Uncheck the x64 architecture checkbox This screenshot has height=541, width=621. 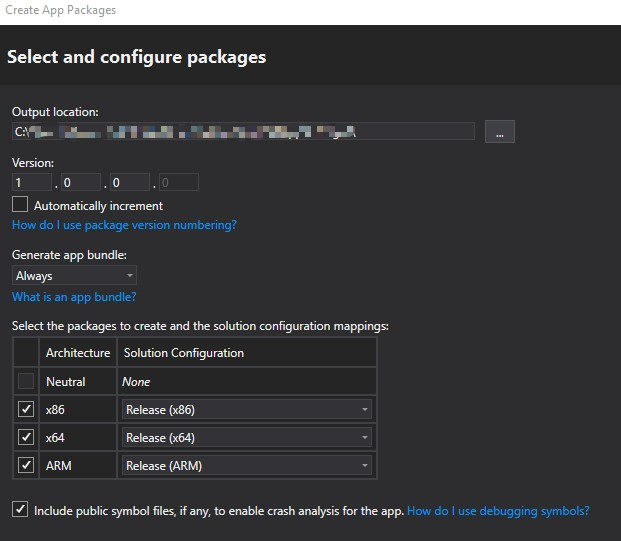(26, 437)
